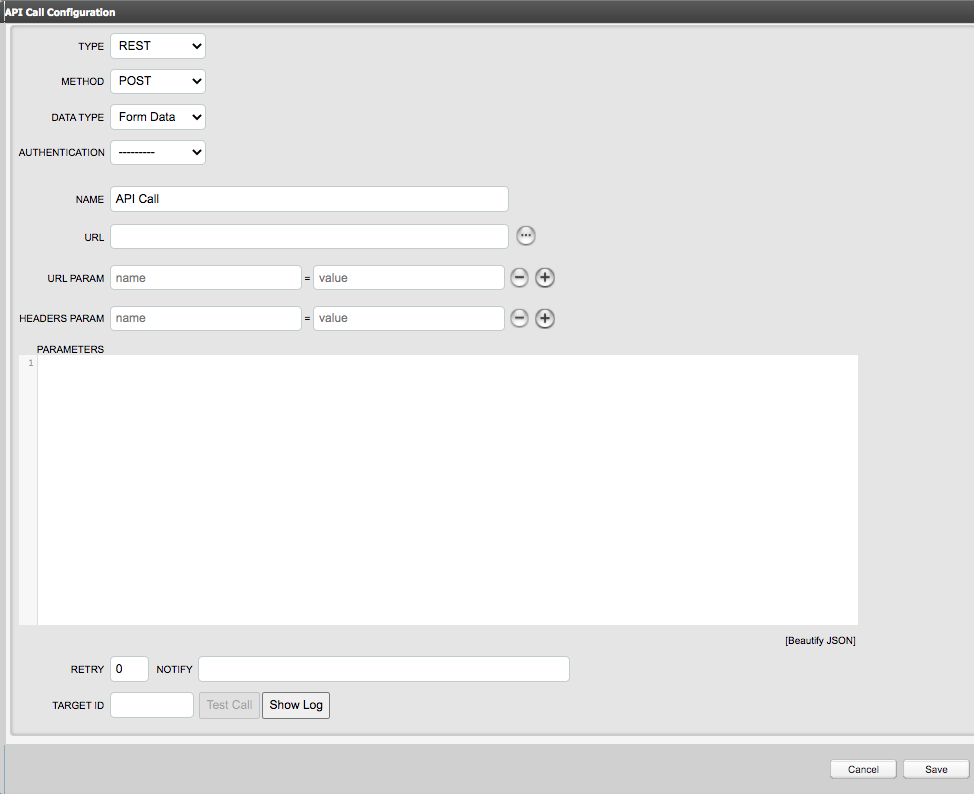Click the Test Call button
The width and height of the screenshot is (974, 794).
[229, 705]
